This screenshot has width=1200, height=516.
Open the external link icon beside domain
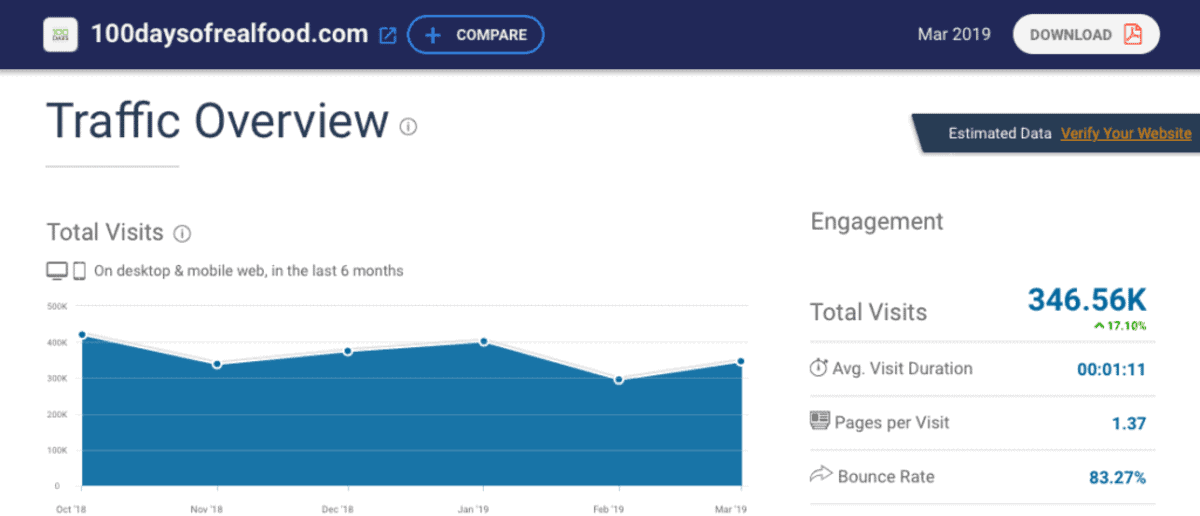pyautogui.click(x=388, y=35)
